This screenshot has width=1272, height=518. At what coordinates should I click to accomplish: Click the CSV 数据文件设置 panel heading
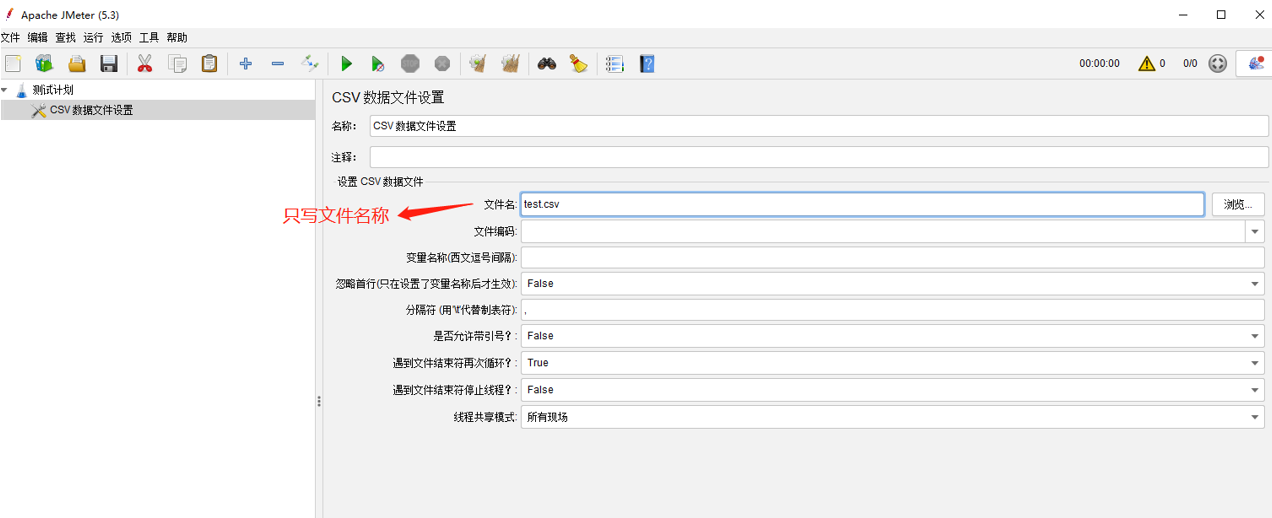(x=388, y=97)
